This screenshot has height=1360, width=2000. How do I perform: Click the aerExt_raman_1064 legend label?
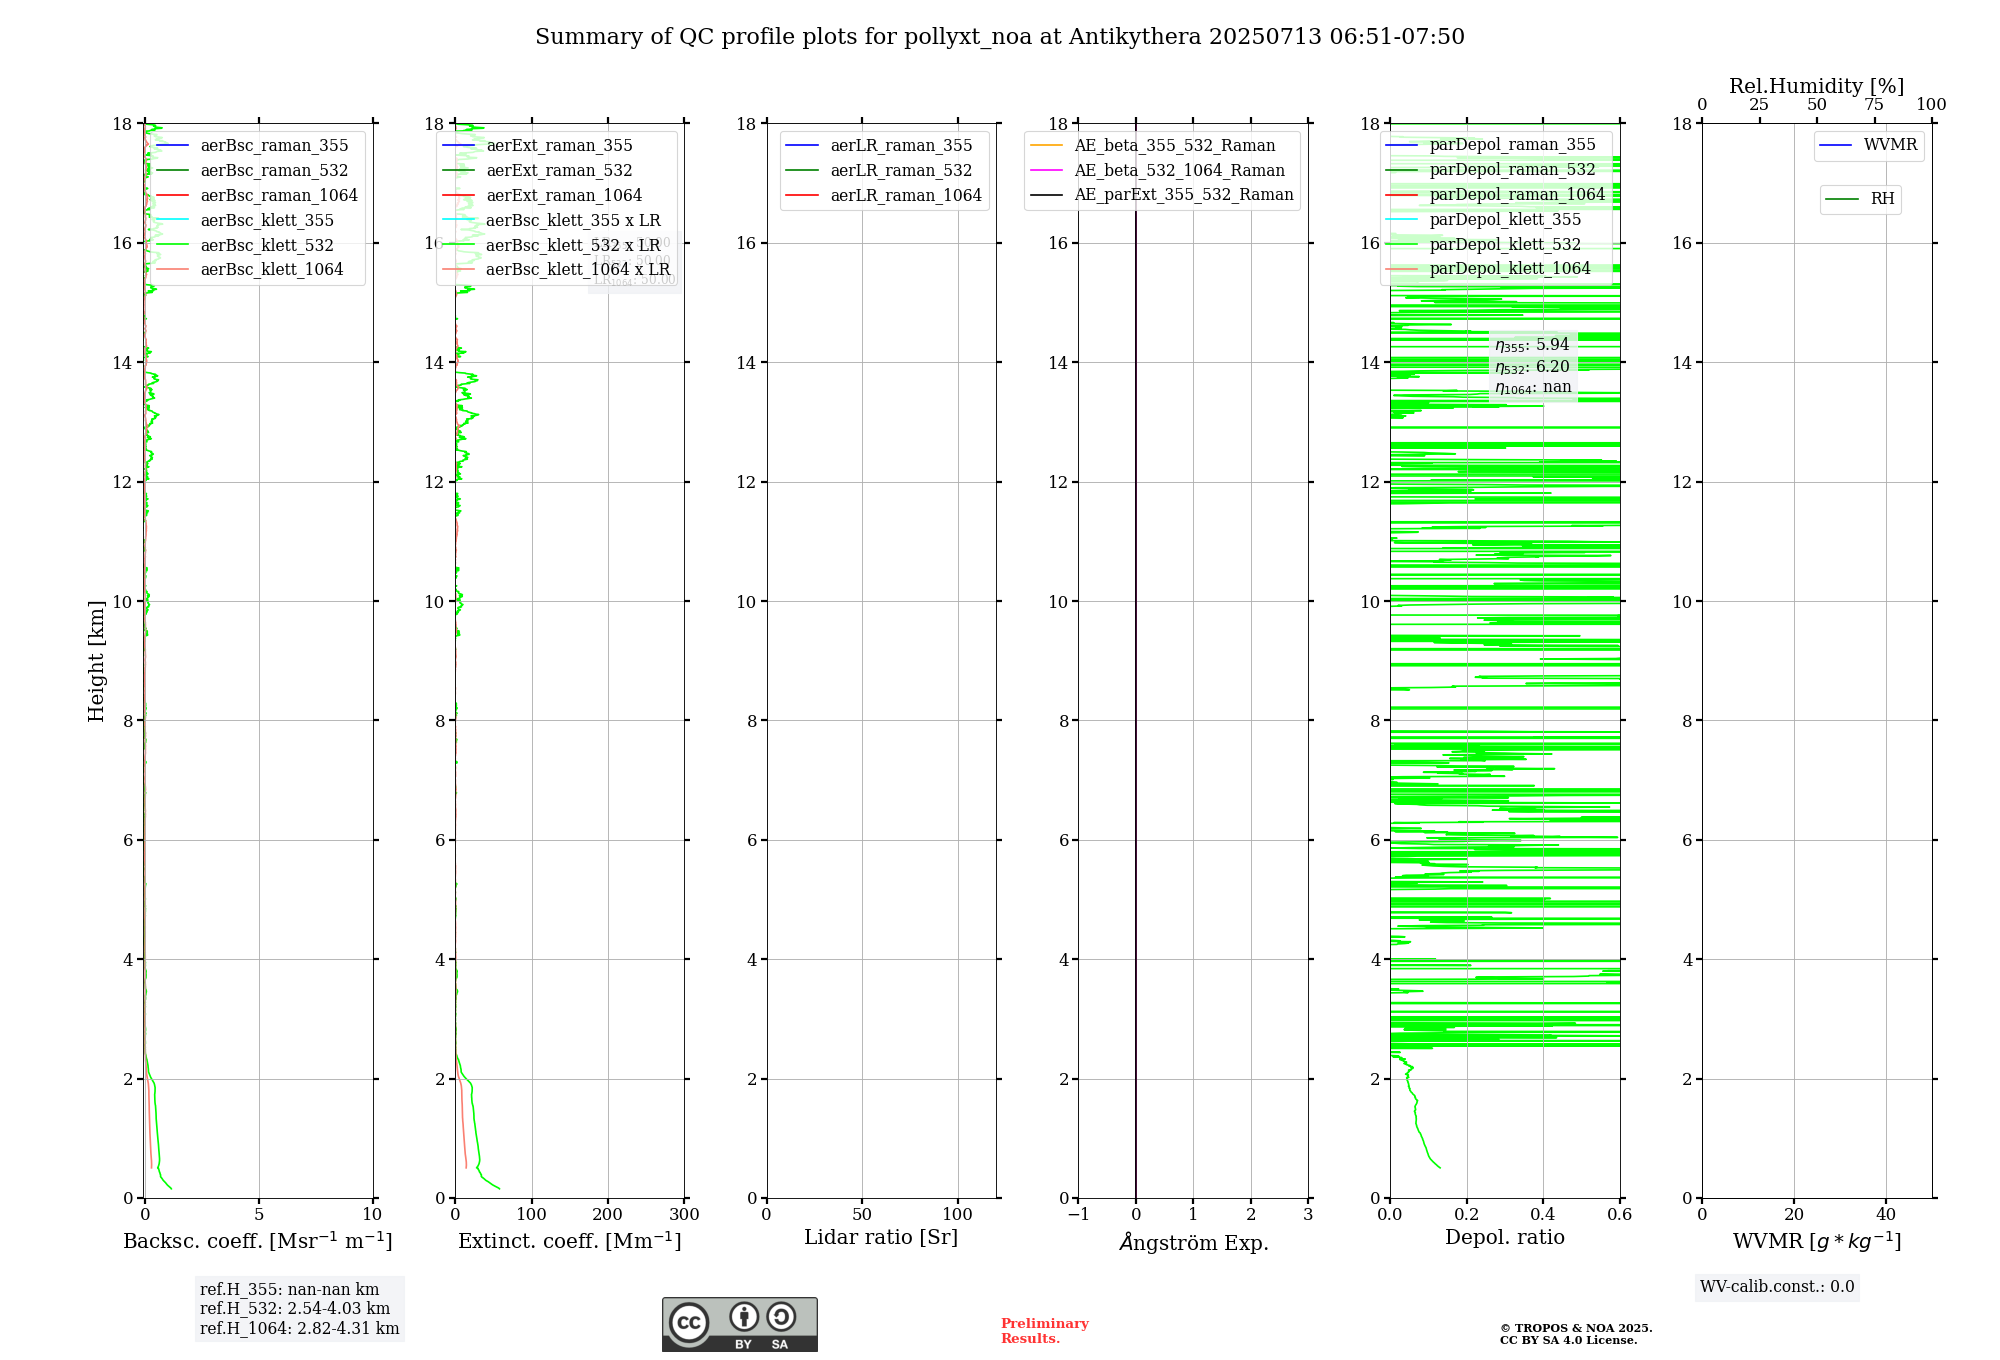click(564, 196)
